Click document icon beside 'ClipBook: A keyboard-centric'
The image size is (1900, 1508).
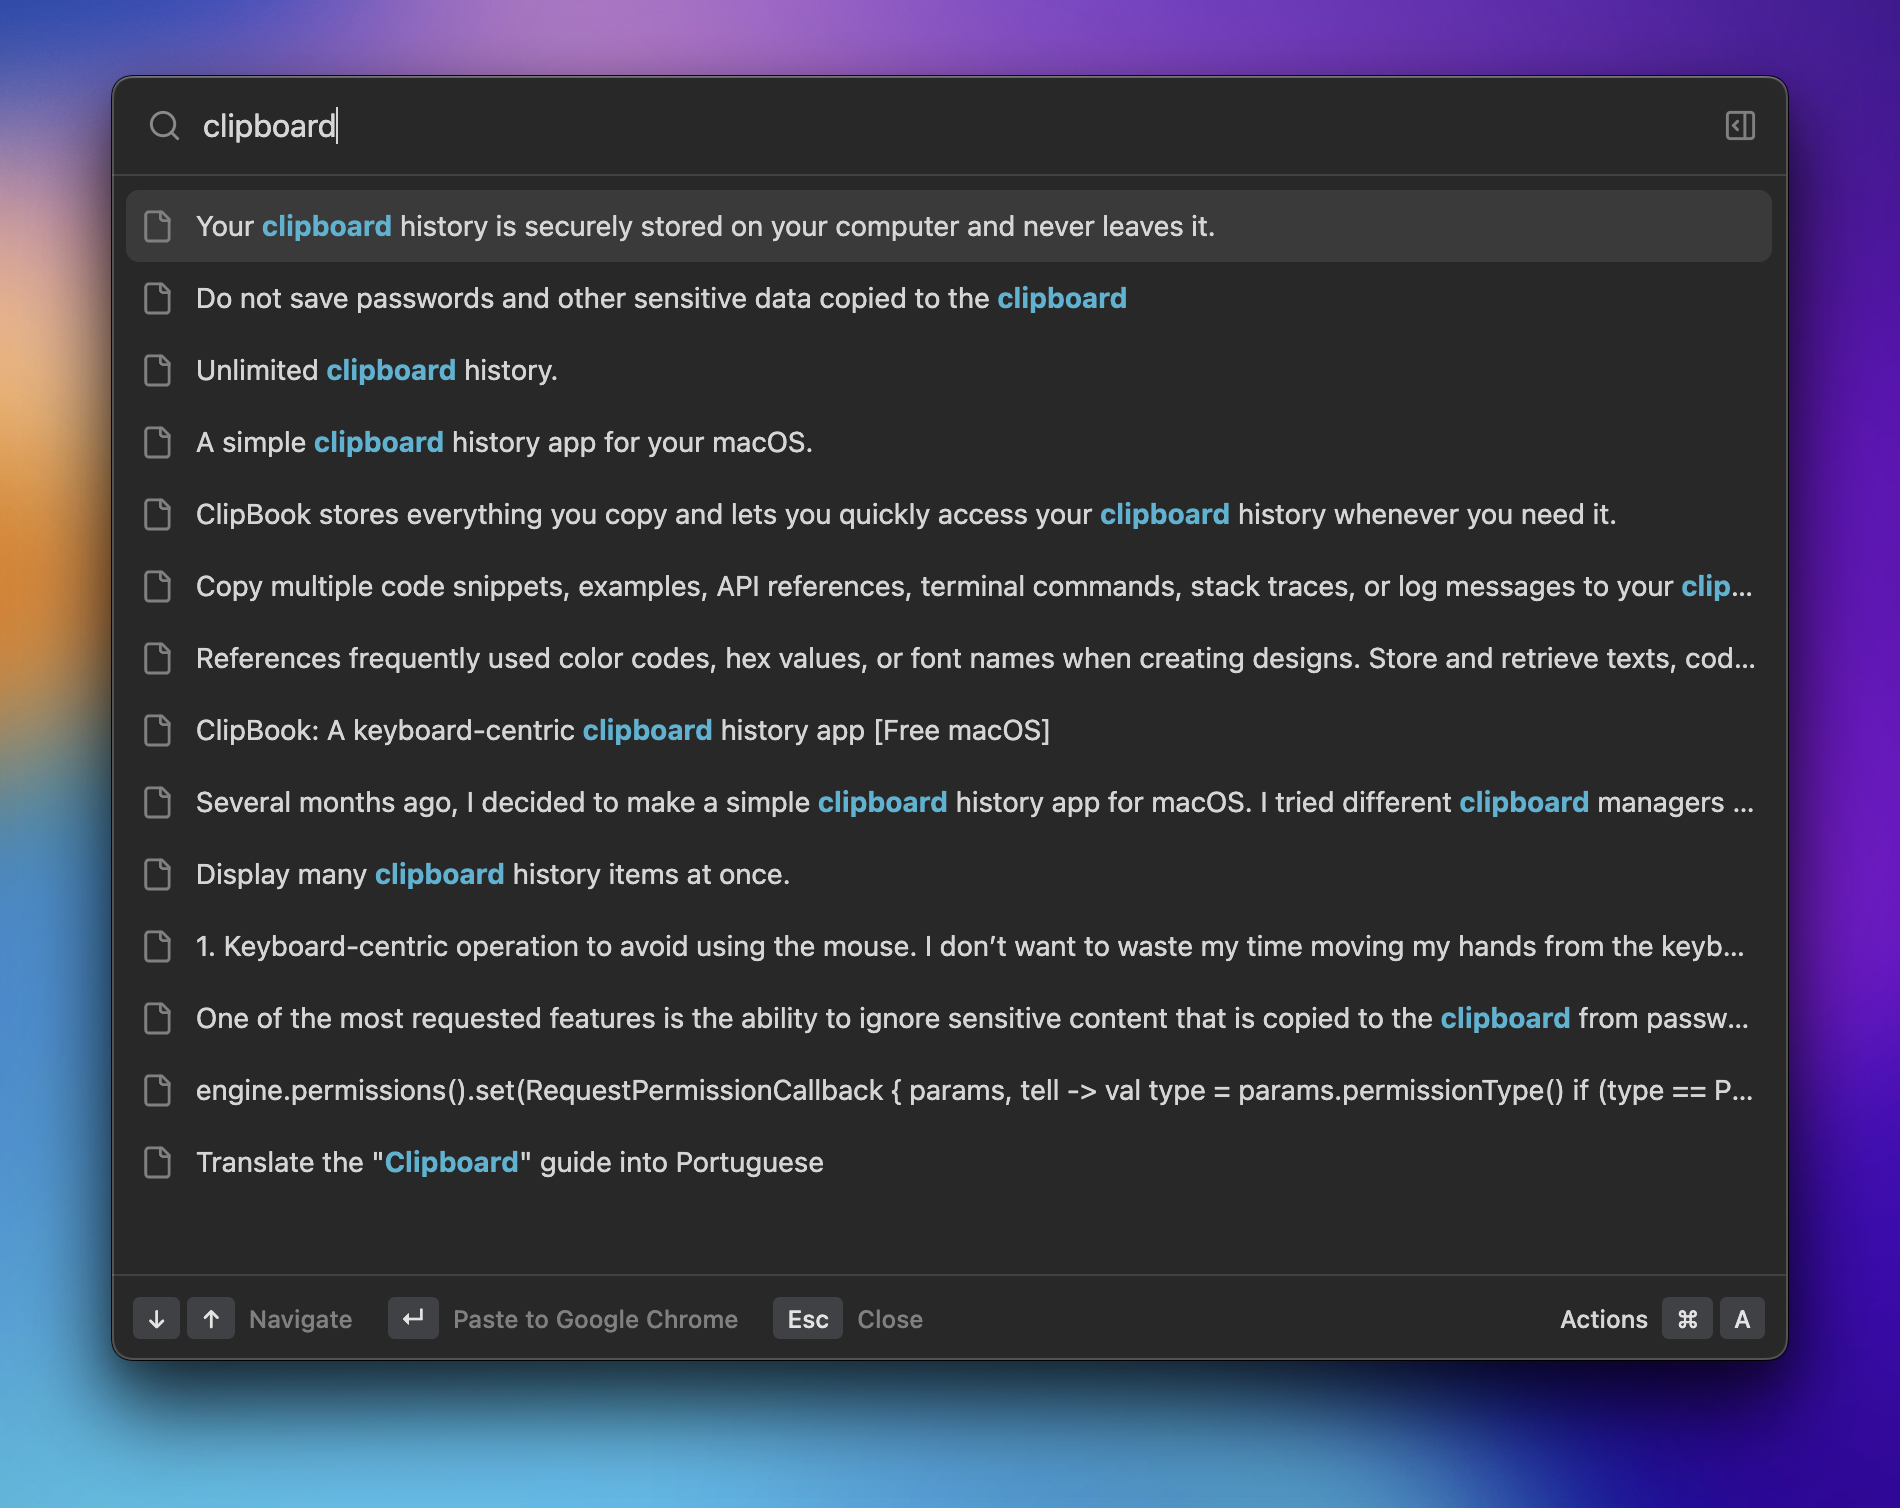158,730
